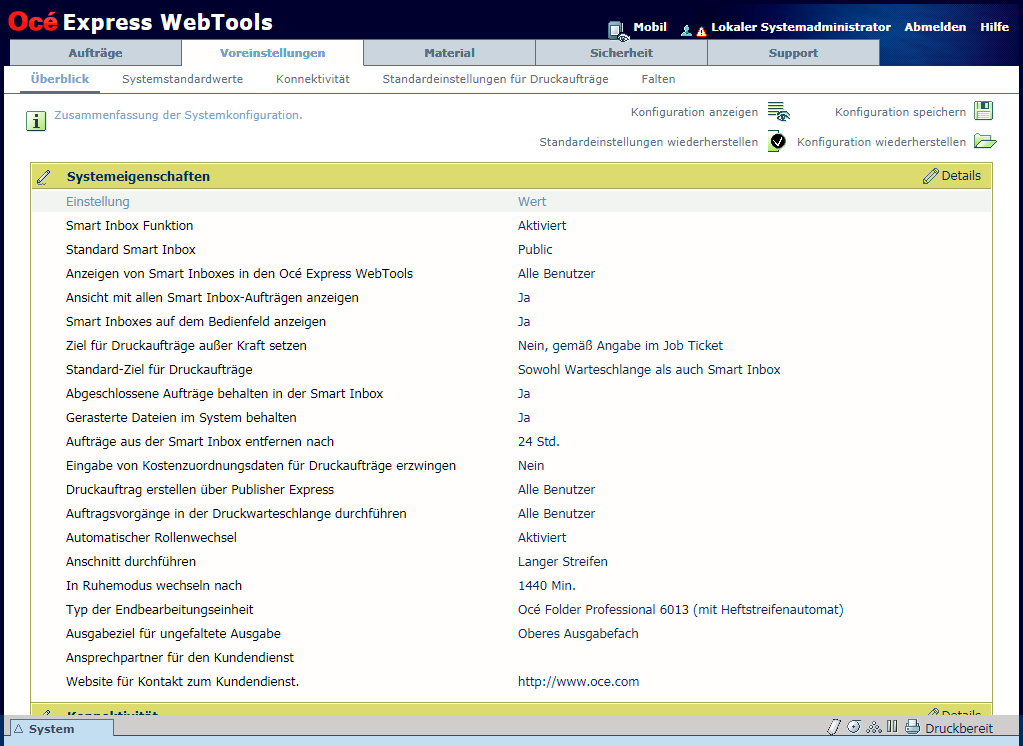Open the Support tab
1023x746 pixels.
[793, 53]
